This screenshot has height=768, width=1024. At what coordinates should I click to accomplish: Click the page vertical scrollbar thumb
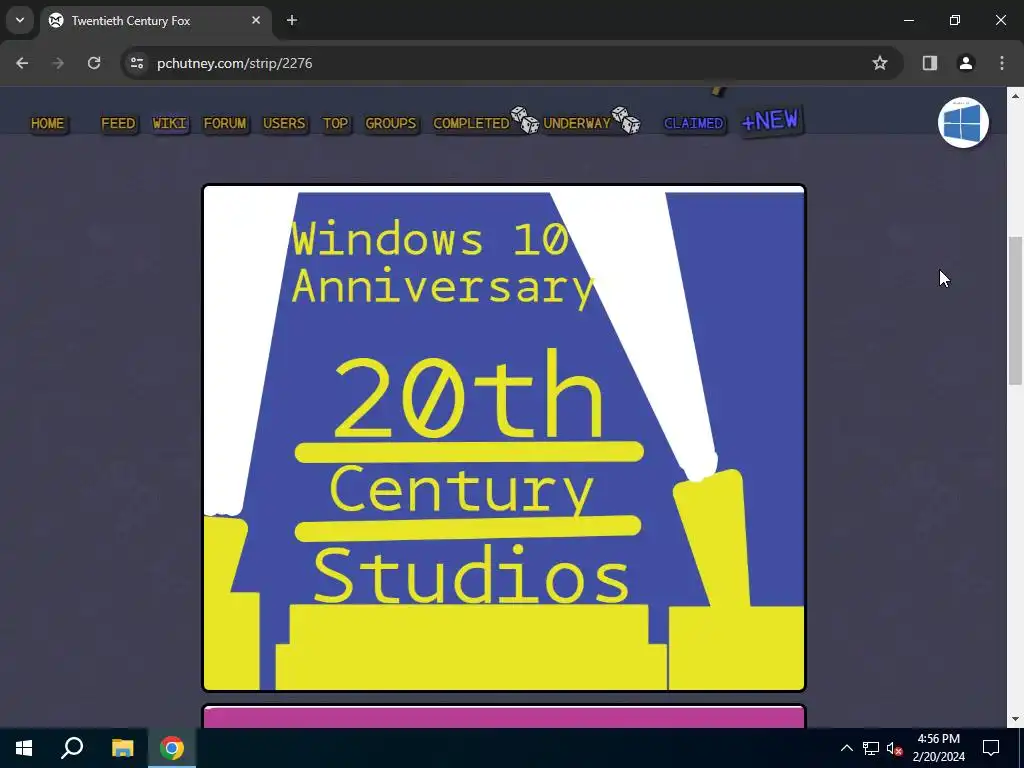coord(1015,311)
